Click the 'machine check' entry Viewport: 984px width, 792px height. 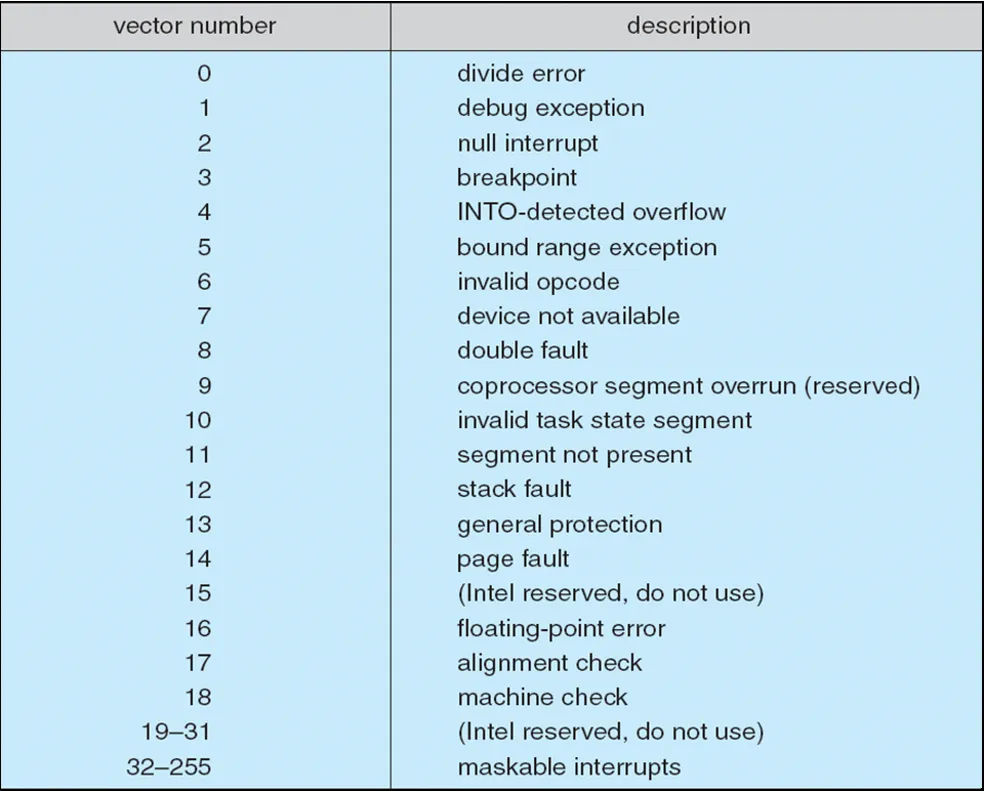click(x=542, y=697)
